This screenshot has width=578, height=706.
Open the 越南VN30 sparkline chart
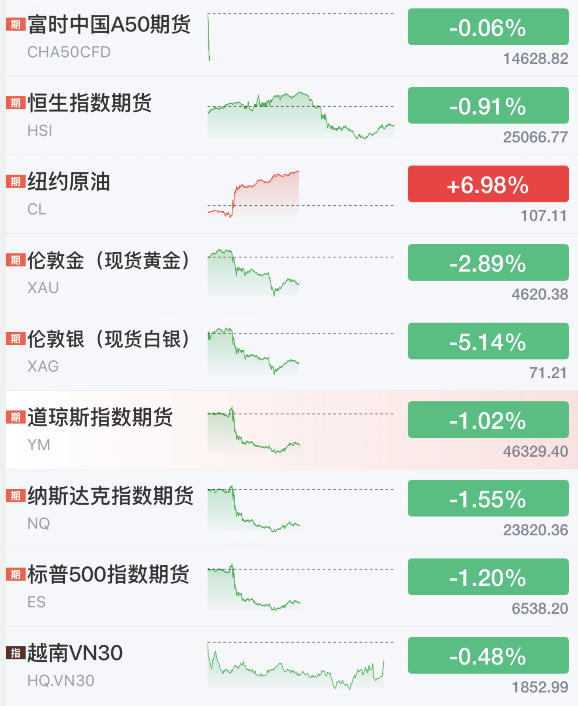coord(296,666)
